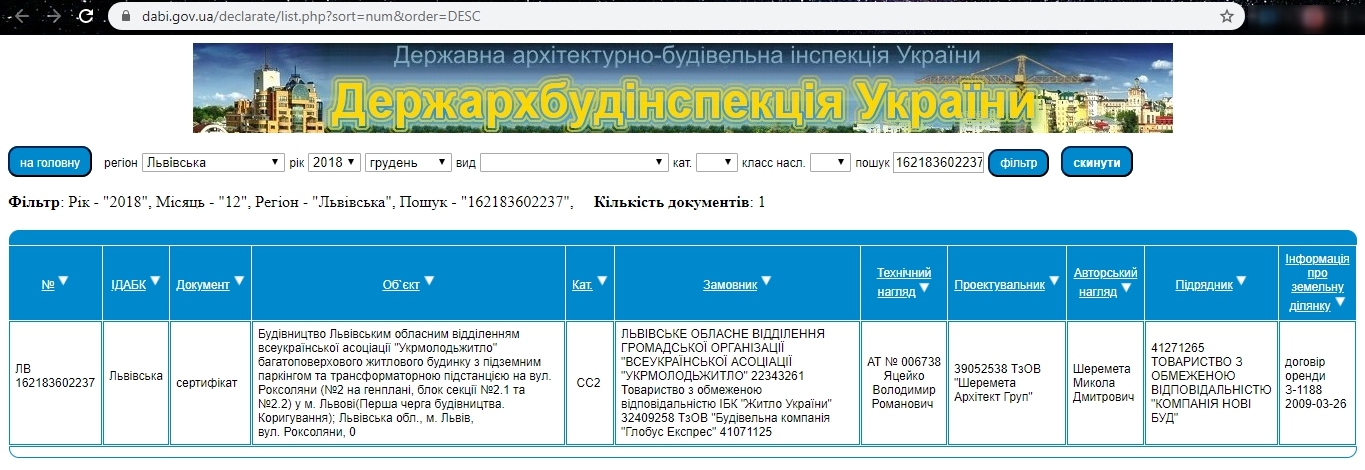
Task: Open the рік dropdown showing 2018
Action: point(334,162)
